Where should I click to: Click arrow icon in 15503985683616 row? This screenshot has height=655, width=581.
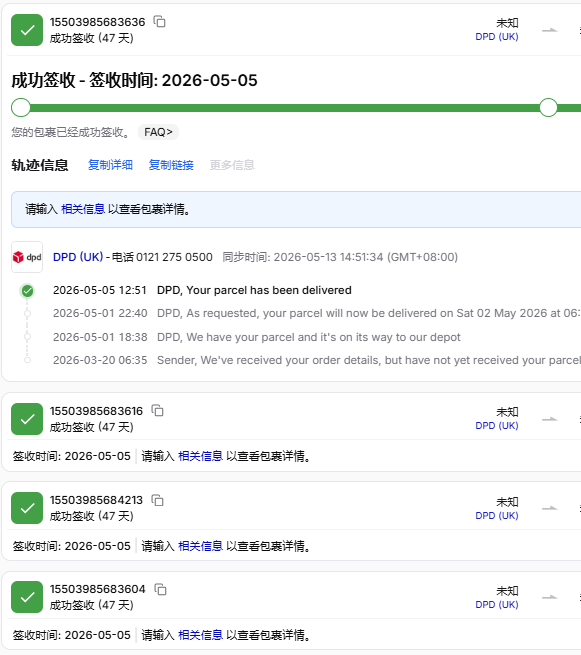(550, 419)
